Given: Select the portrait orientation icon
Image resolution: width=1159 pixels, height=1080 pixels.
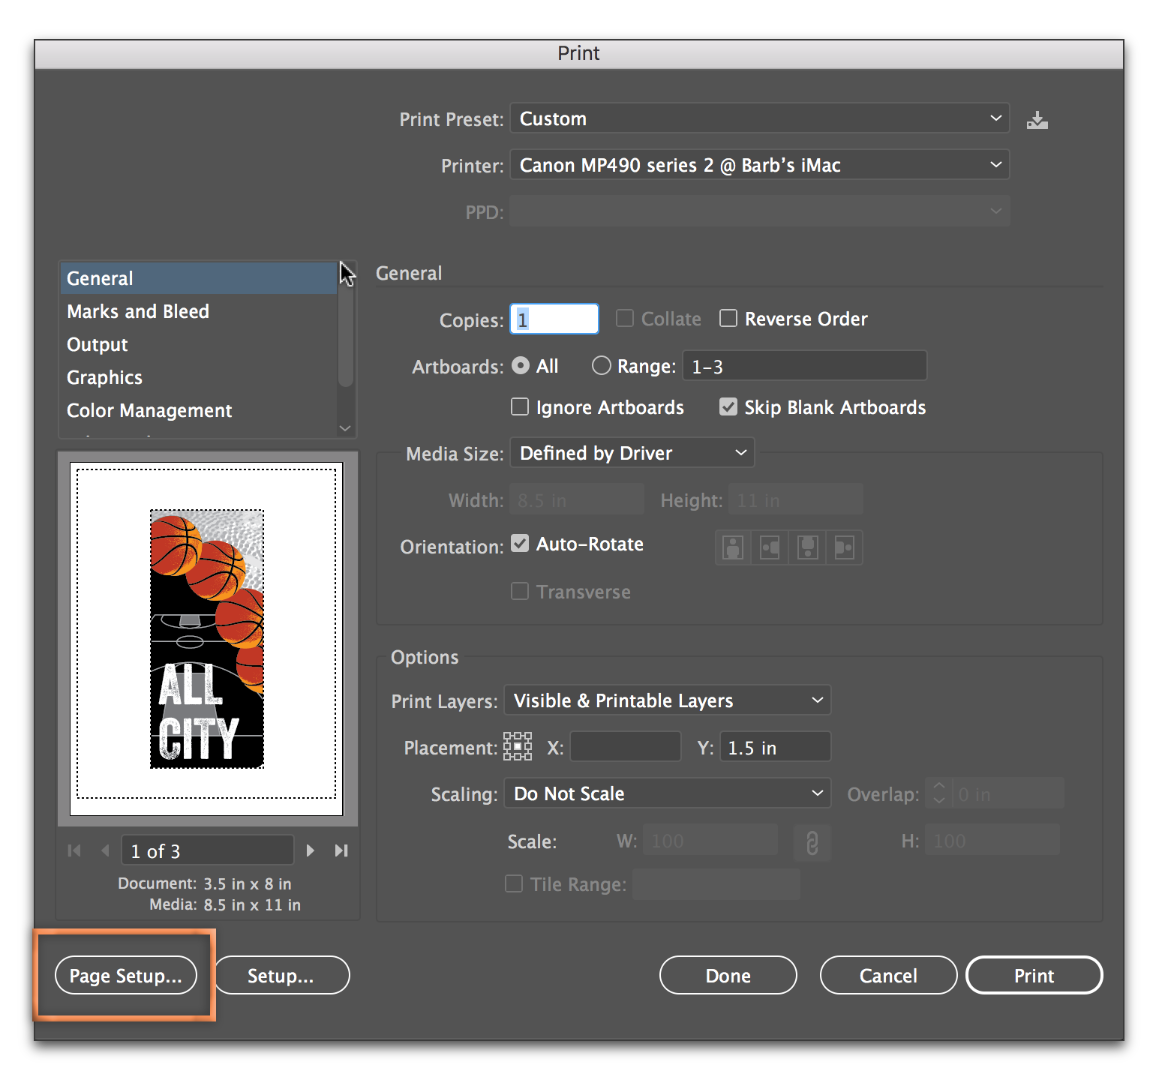Looking at the screenshot, I should coord(732,547).
